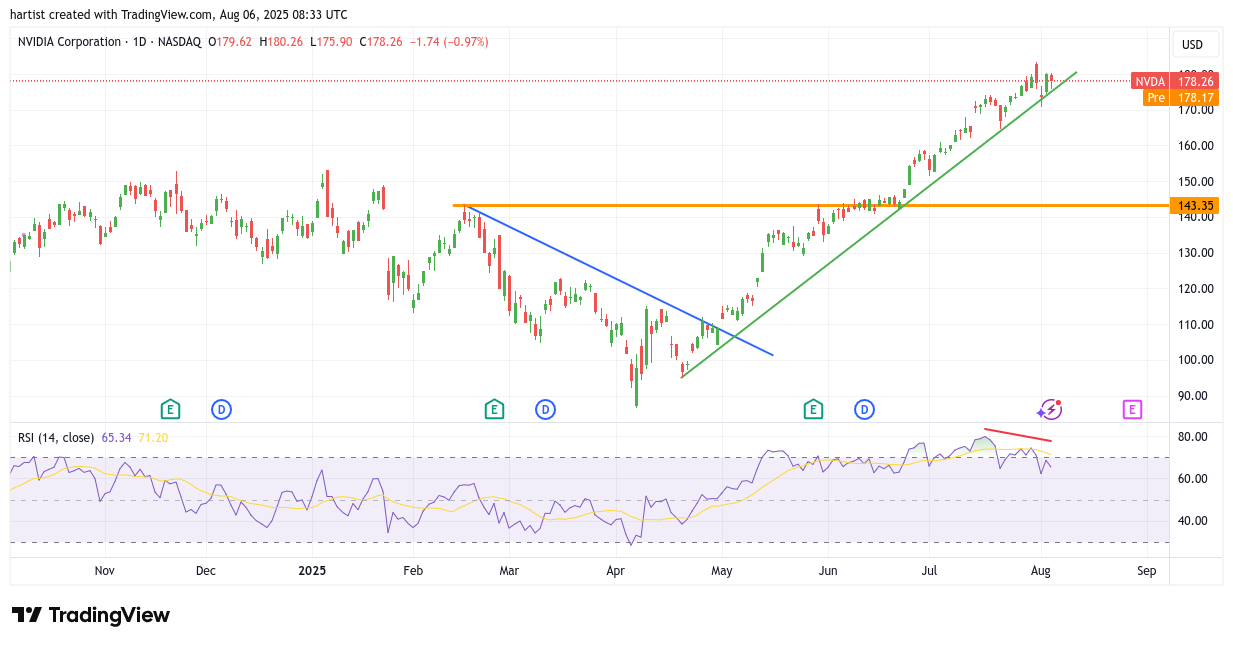Click the low price L175.90
1233x645 pixels.
coord(331,42)
